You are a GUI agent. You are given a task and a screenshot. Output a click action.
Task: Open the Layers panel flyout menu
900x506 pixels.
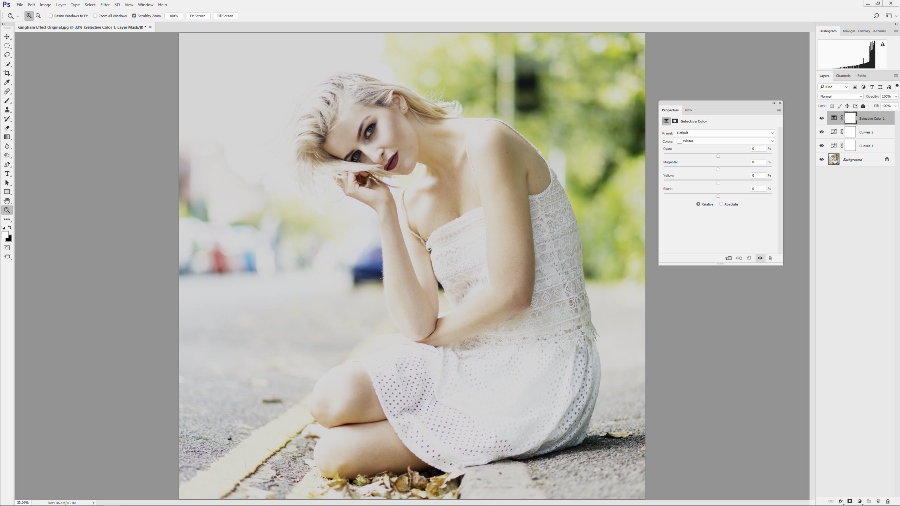(895, 76)
